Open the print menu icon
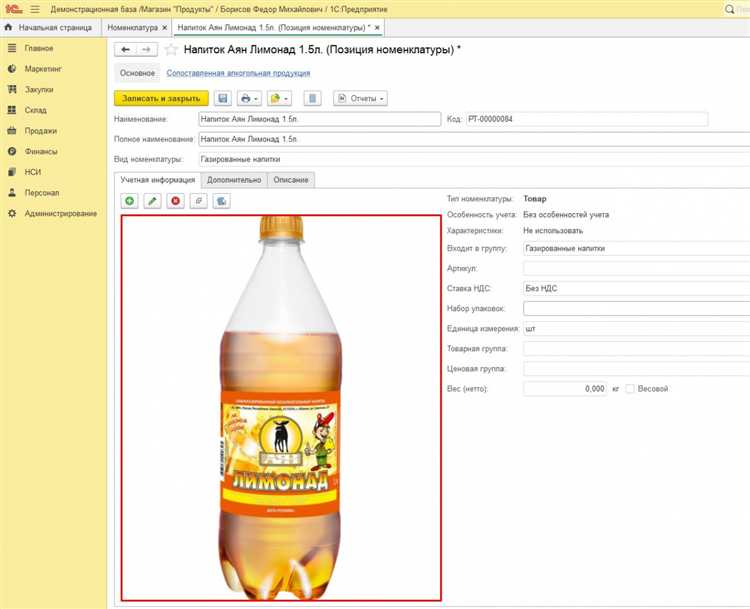 (249, 98)
